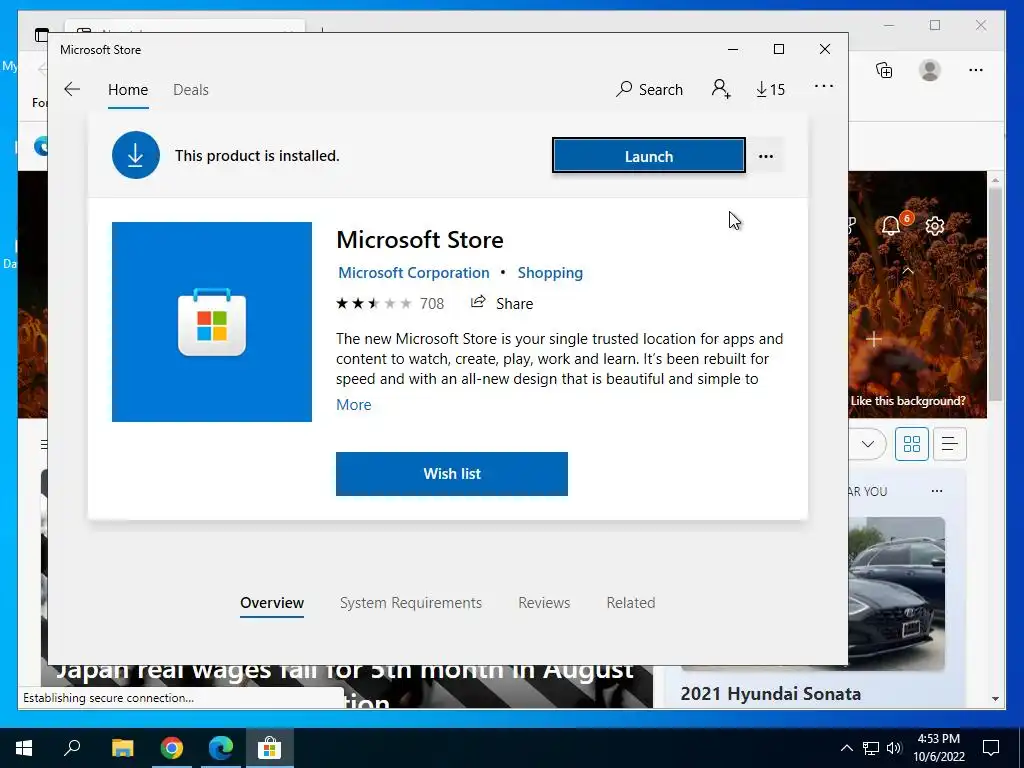Open Microsoft Corporation publisher link

[x=413, y=273]
